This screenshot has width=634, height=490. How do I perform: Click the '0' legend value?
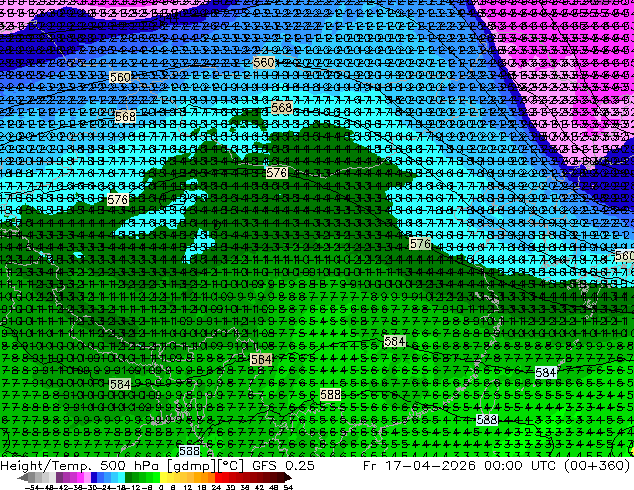point(161,487)
